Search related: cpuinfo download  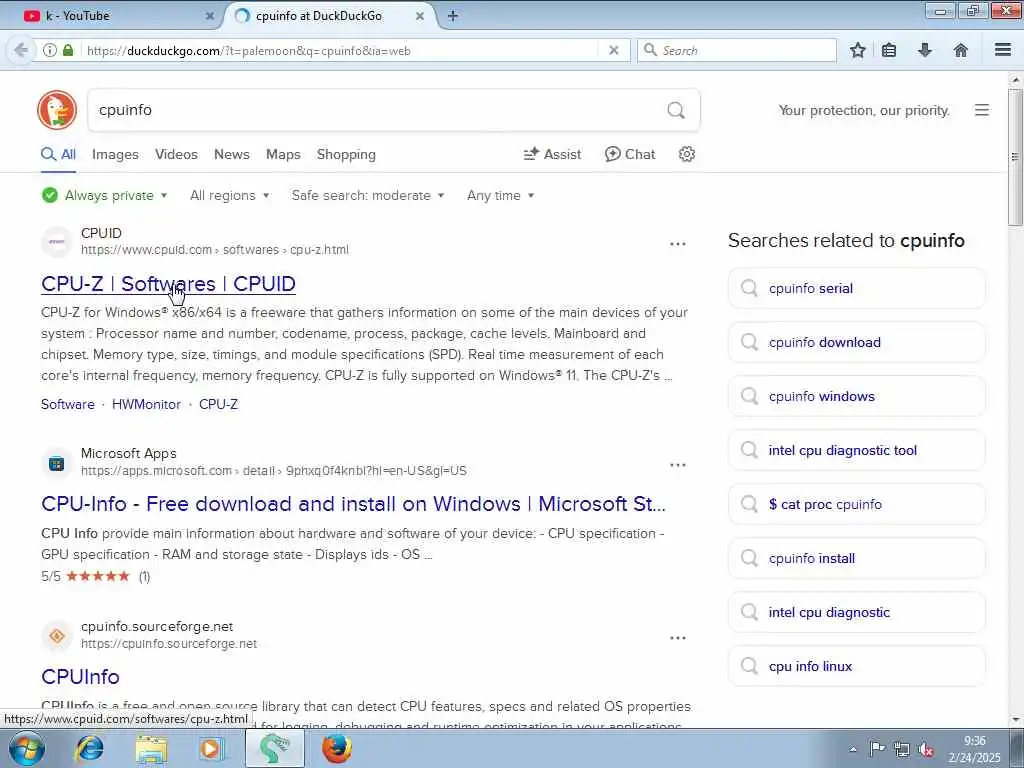coord(856,342)
